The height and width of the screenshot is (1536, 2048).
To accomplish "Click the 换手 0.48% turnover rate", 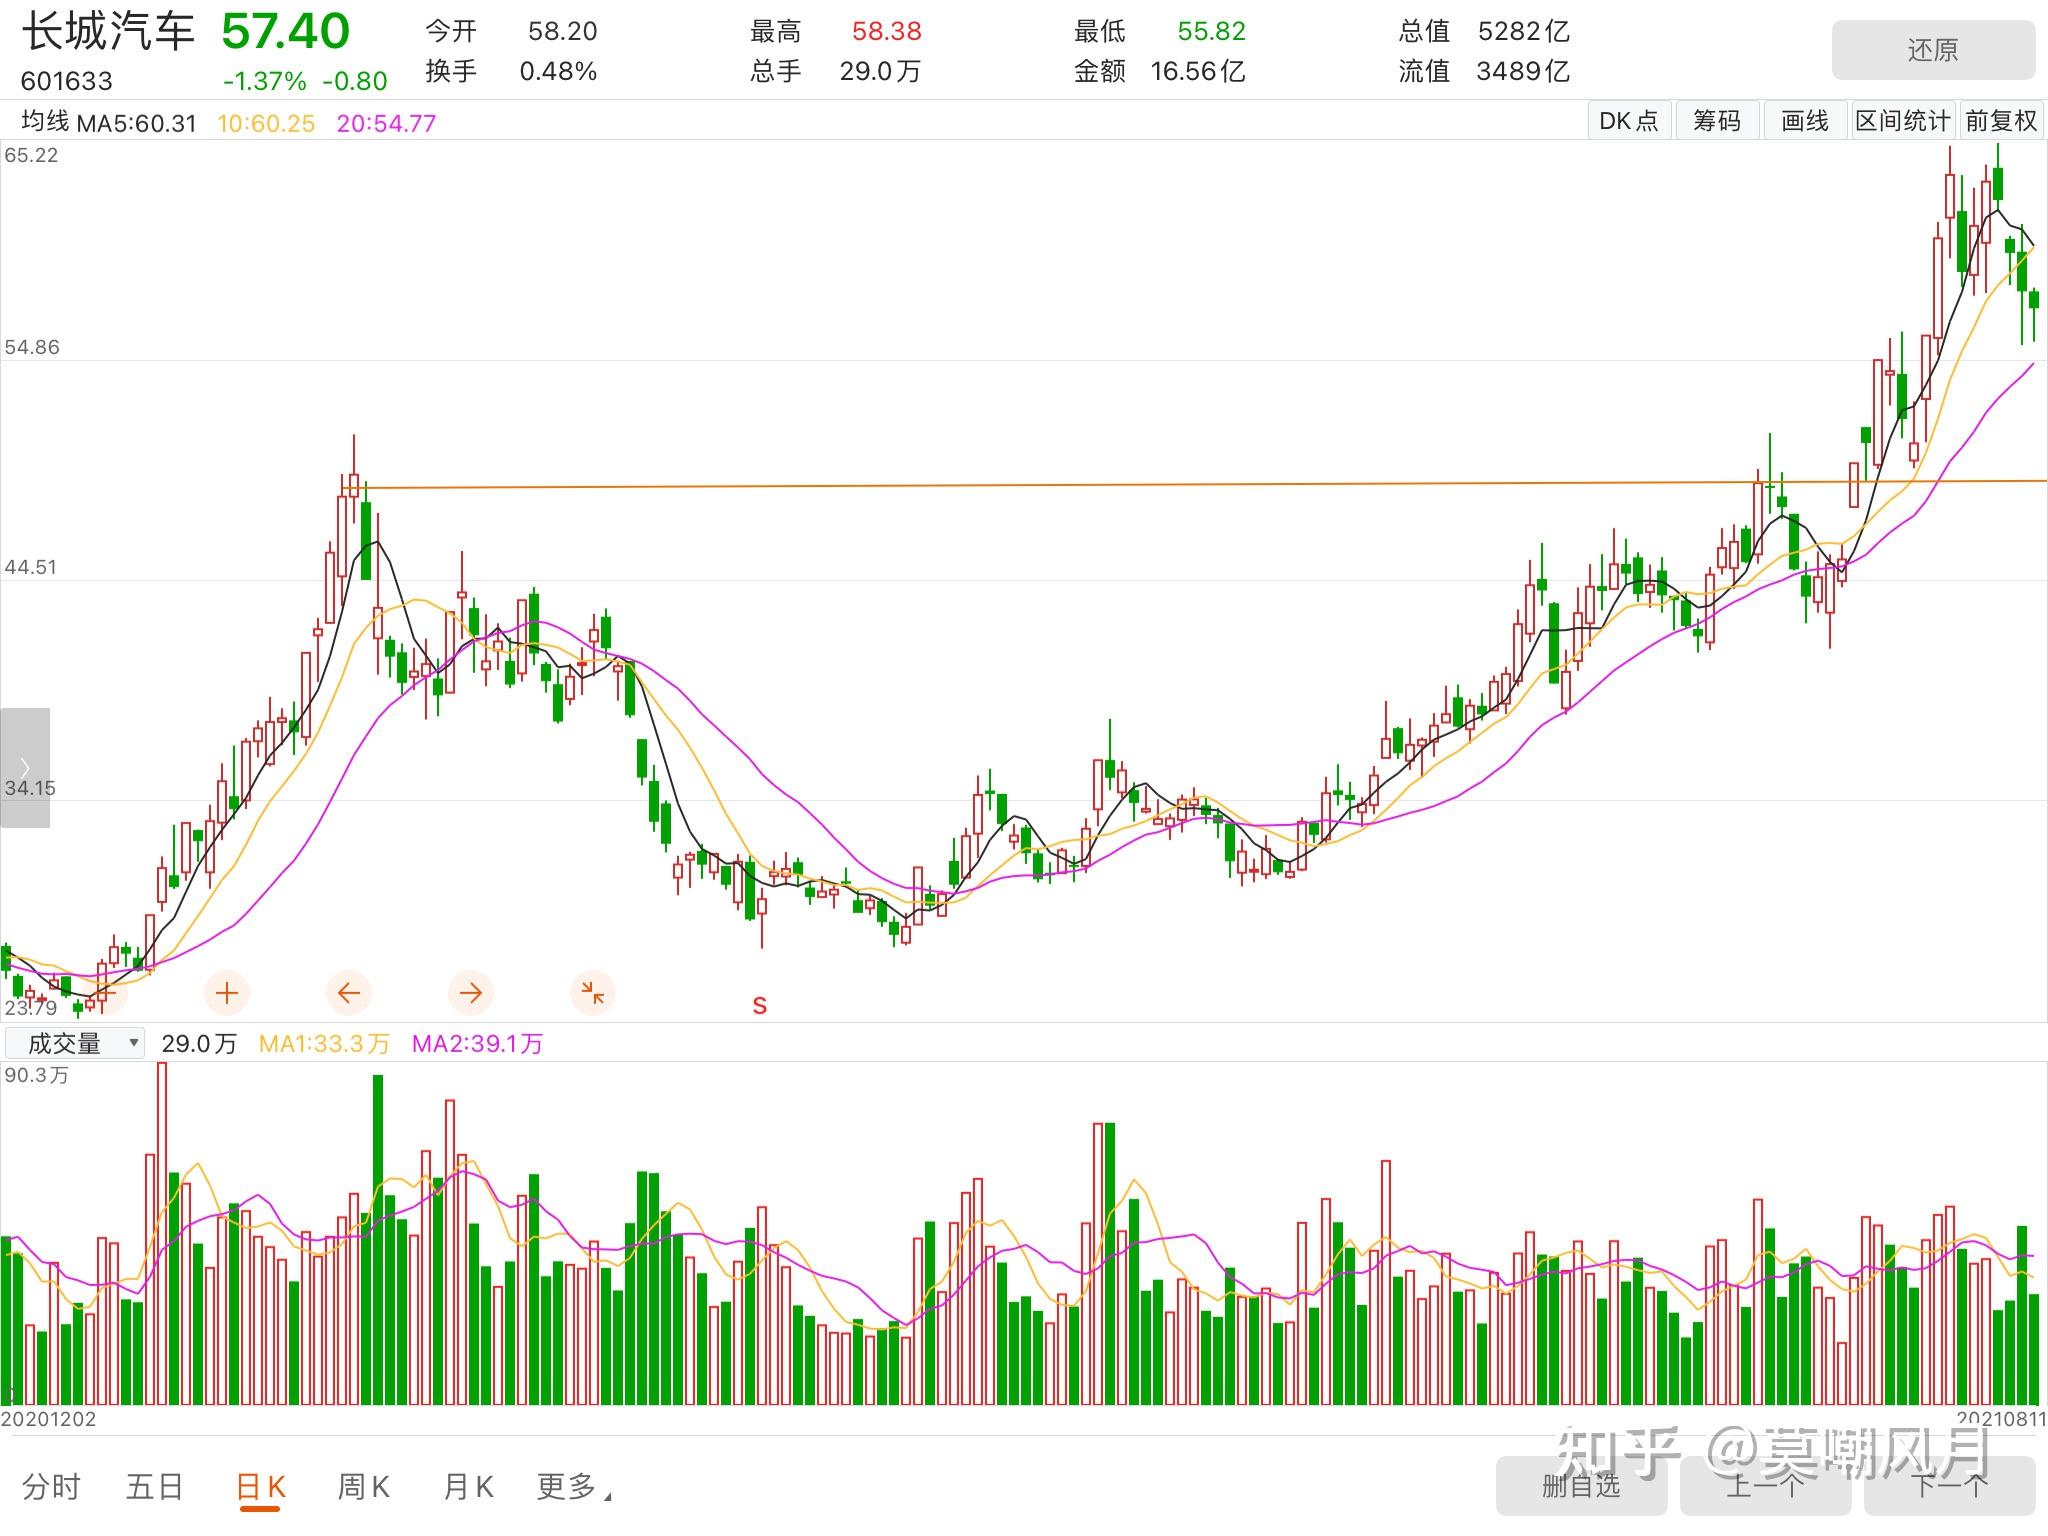I will click(558, 71).
